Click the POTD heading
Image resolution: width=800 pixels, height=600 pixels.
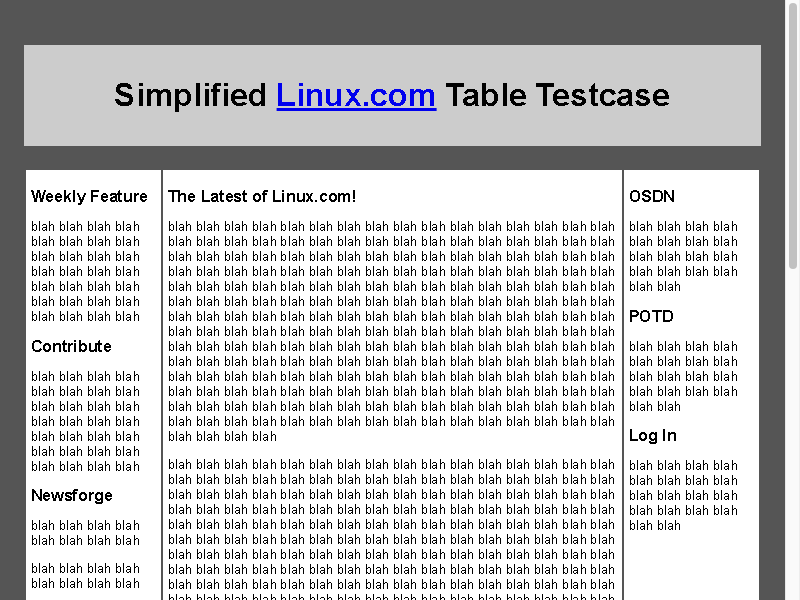[651, 316]
